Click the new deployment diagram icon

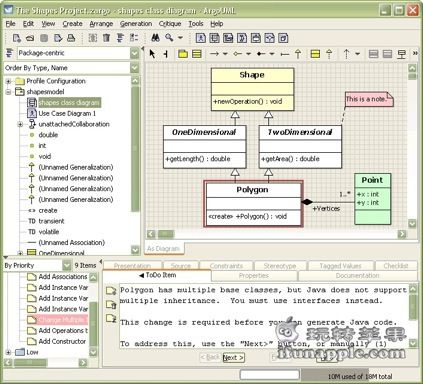pyautogui.click(x=283, y=38)
